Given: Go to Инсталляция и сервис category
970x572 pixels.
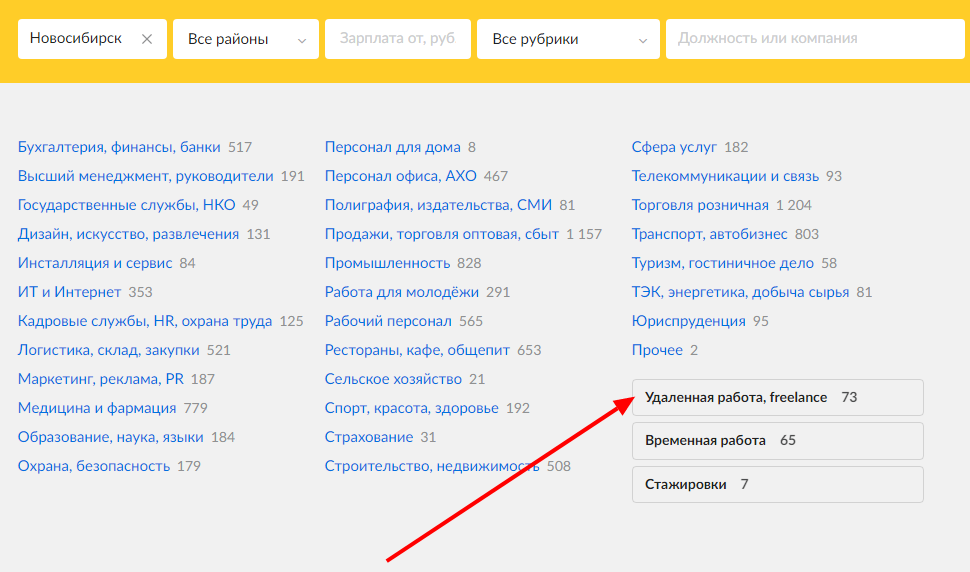Looking at the screenshot, I should point(95,263).
